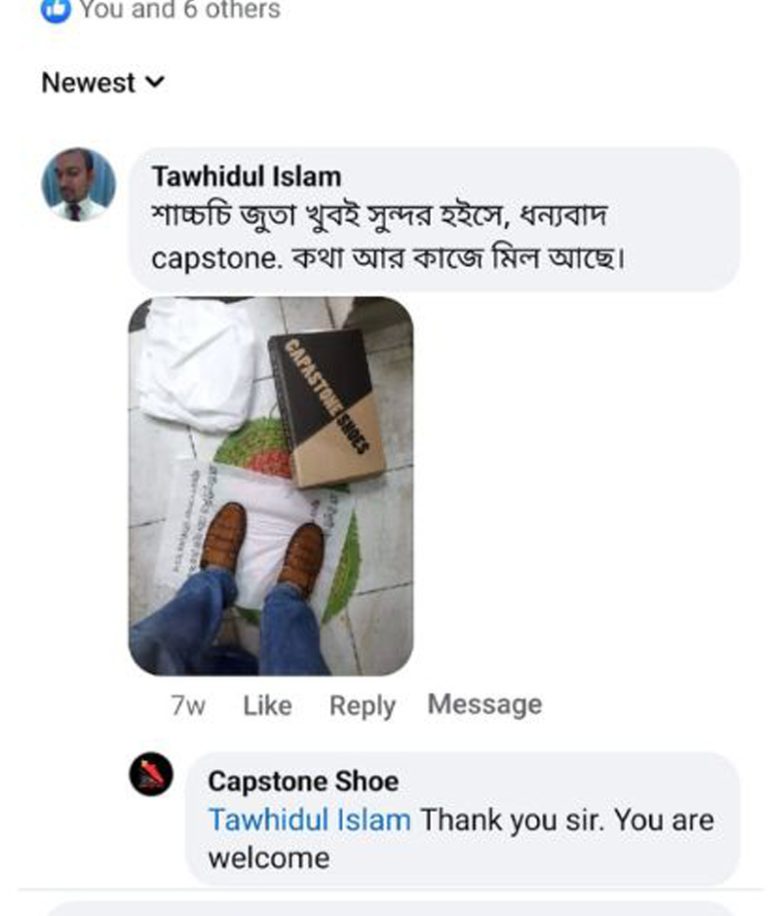Click the chevron arrow beside Newest
The width and height of the screenshot is (768, 916).
click(154, 82)
